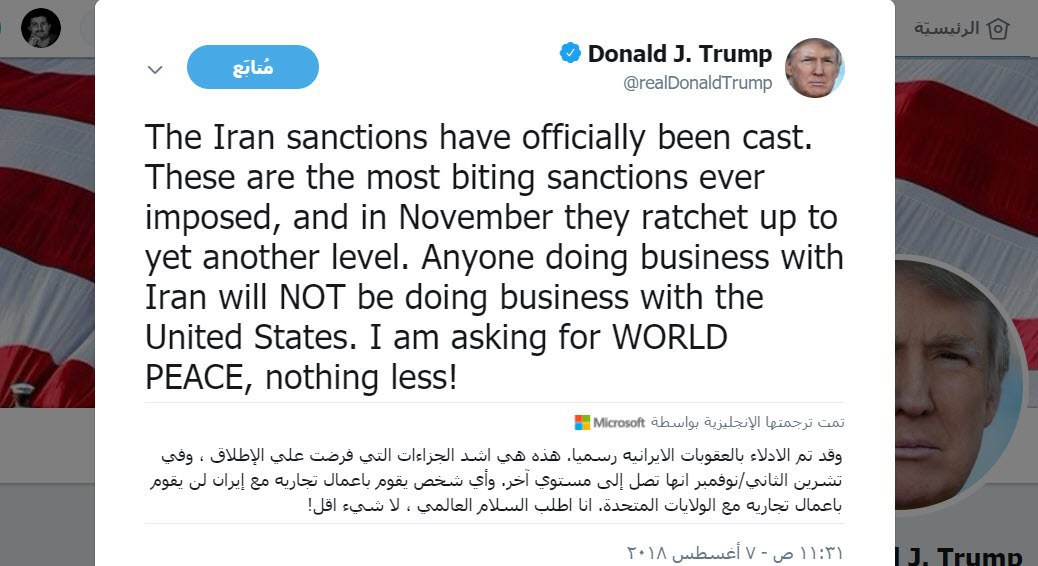
Task: Open the الرئيسية home tab
Action: coord(945,28)
